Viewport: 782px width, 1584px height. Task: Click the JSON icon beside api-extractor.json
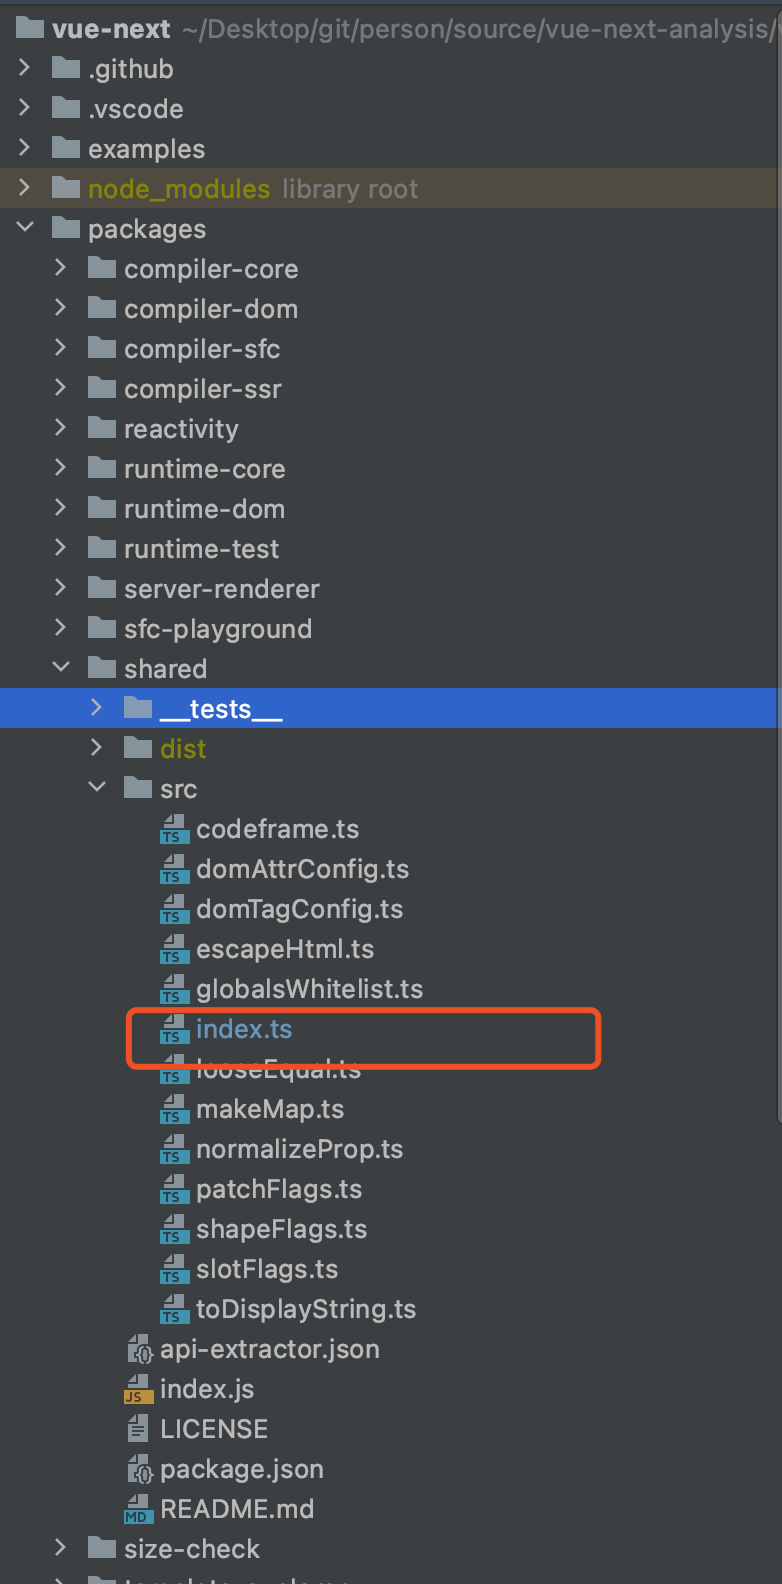(x=138, y=1349)
